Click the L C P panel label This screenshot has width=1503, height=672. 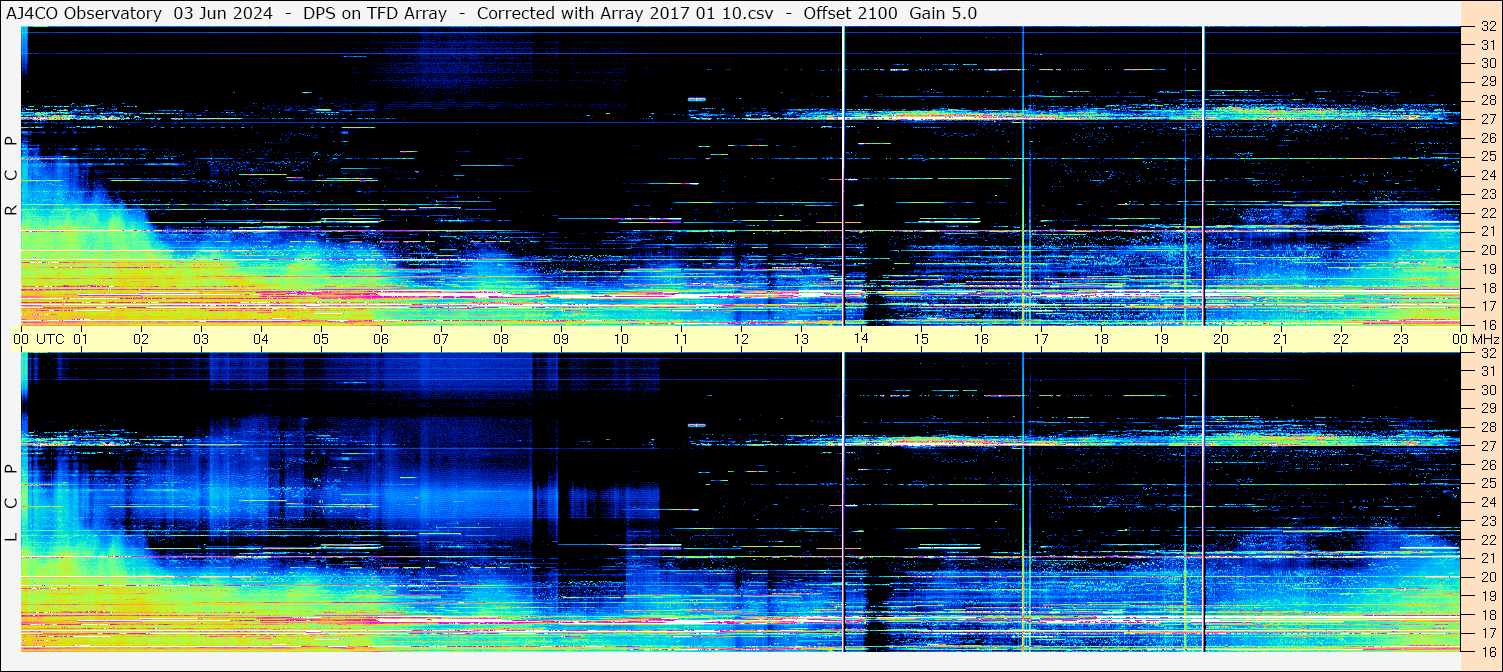coord(12,503)
